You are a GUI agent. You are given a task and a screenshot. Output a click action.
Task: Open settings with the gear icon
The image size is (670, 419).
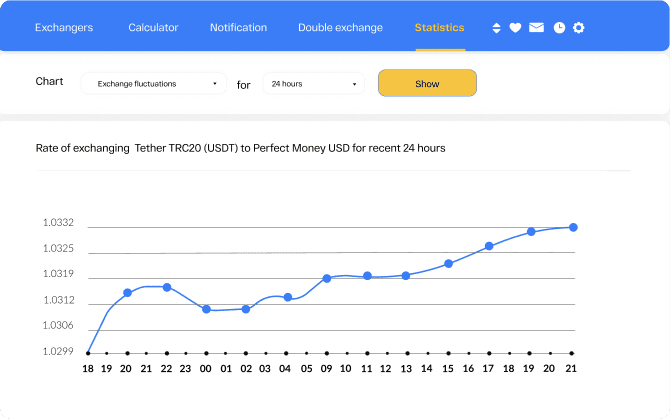[x=578, y=28]
